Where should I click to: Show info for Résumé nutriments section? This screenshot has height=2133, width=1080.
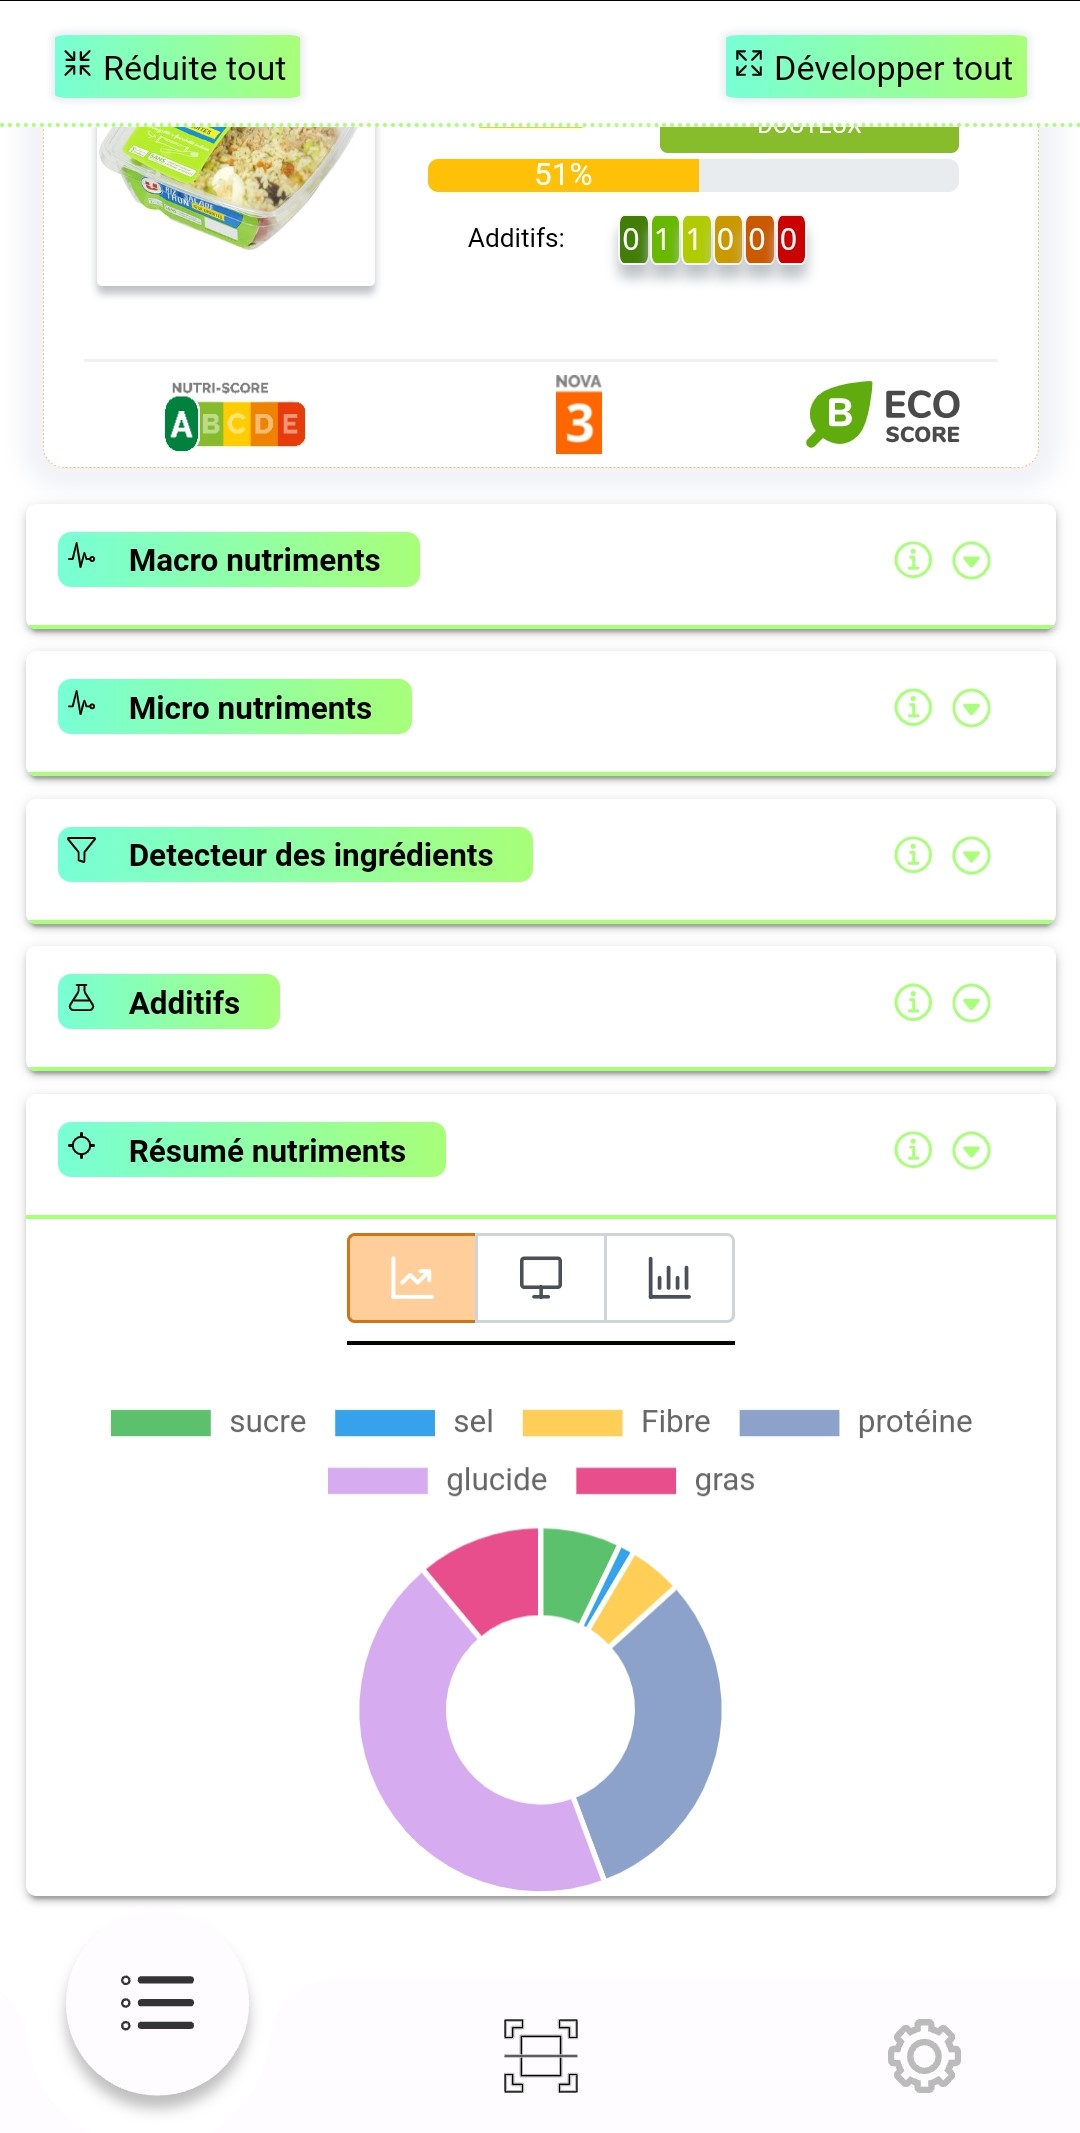pyautogui.click(x=912, y=1150)
